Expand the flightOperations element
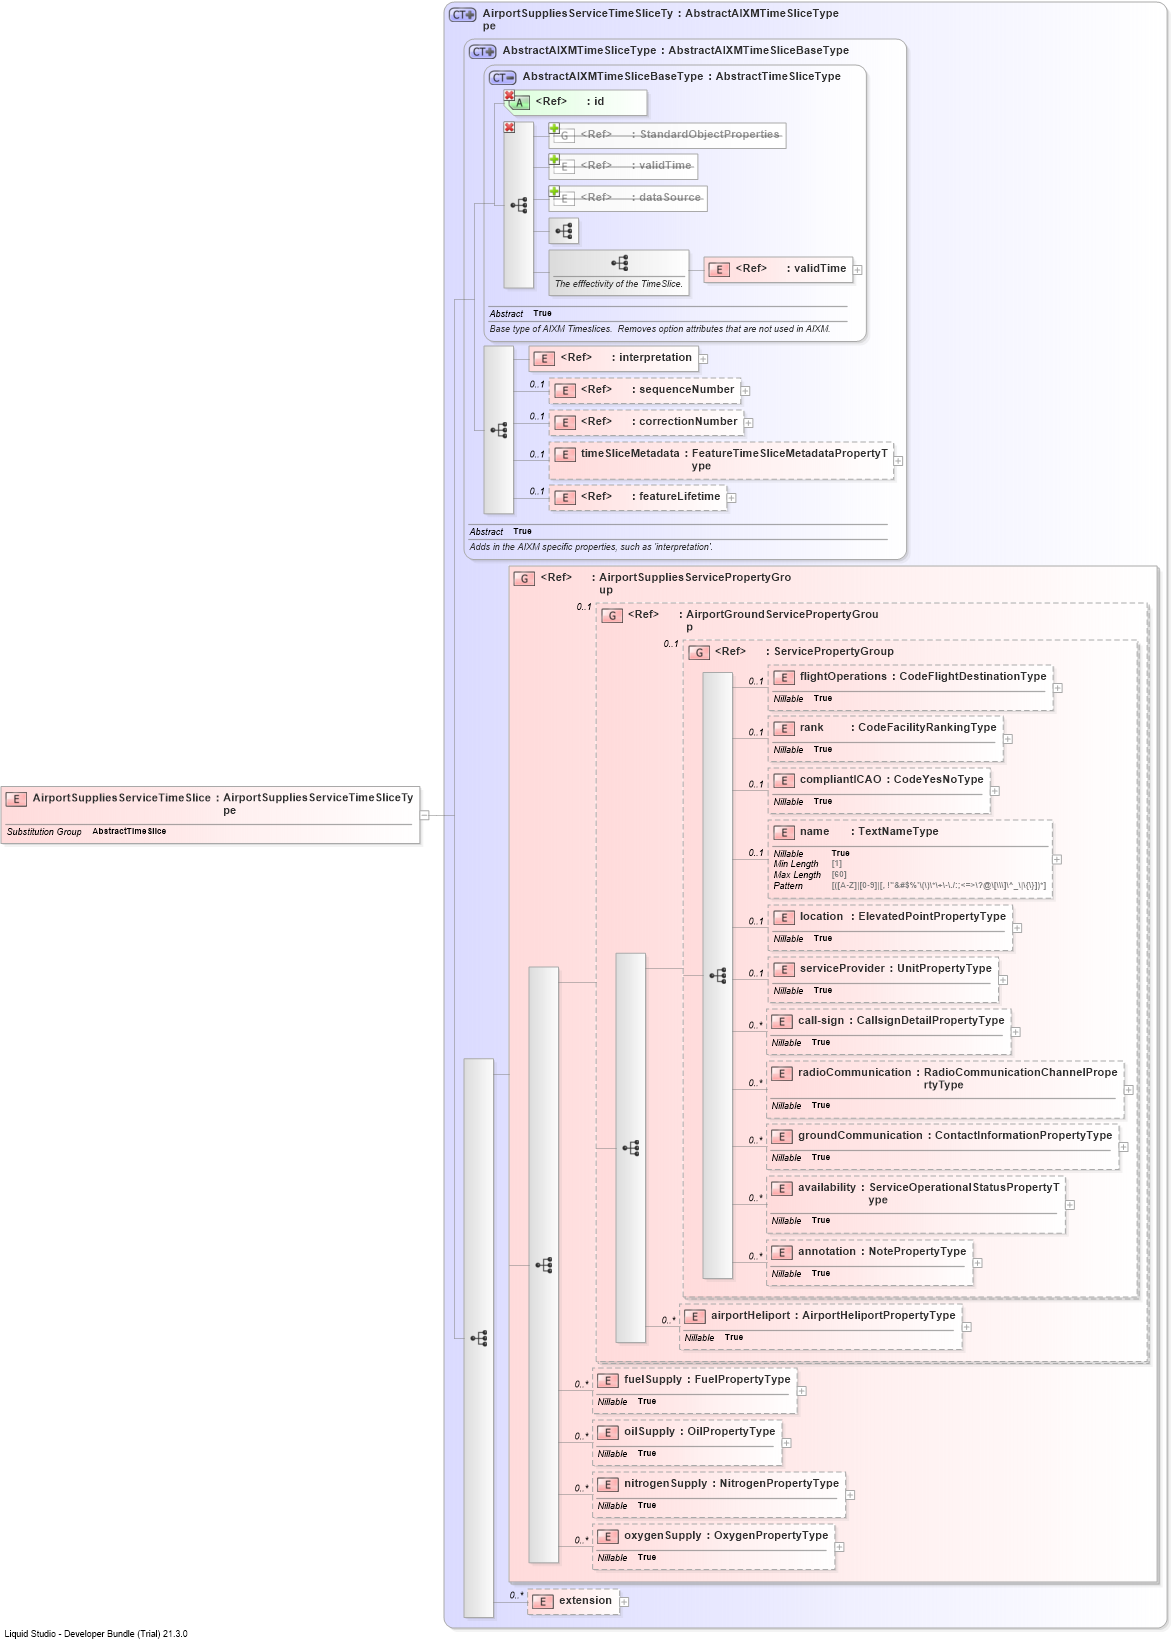 click(x=1057, y=687)
